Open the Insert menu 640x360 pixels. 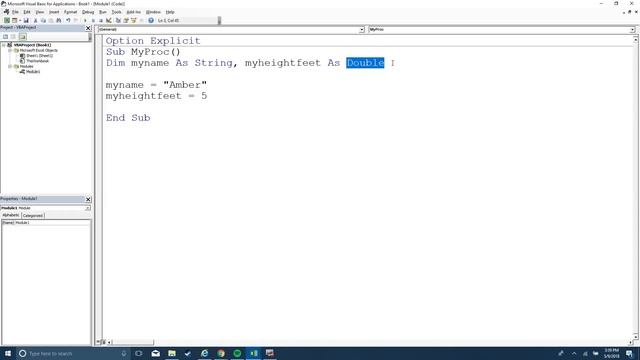[x=54, y=12]
